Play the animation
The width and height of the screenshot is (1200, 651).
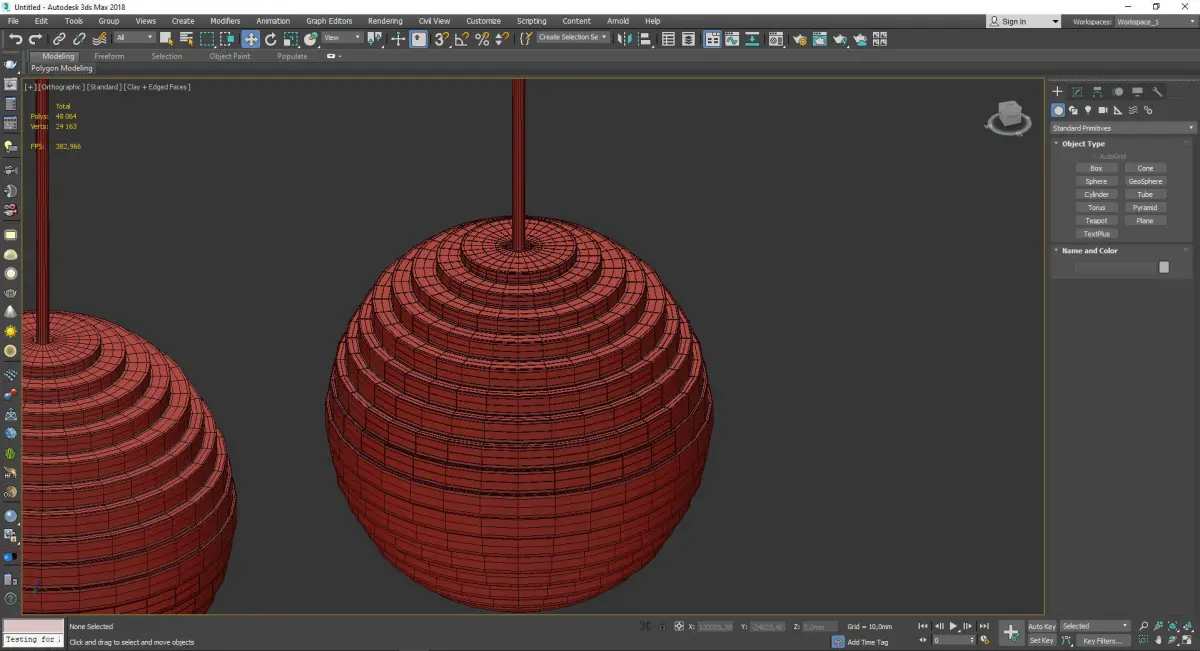point(954,626)
